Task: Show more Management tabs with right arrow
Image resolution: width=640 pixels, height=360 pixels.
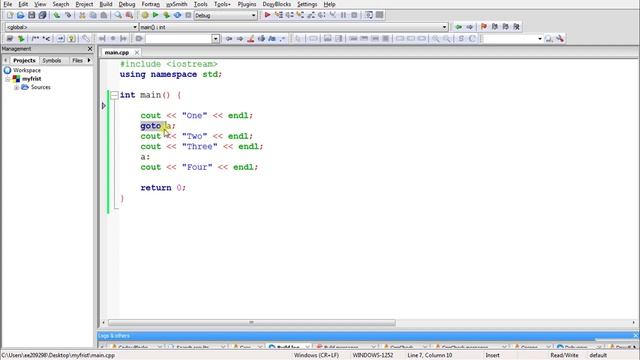Action: (89, 60)
